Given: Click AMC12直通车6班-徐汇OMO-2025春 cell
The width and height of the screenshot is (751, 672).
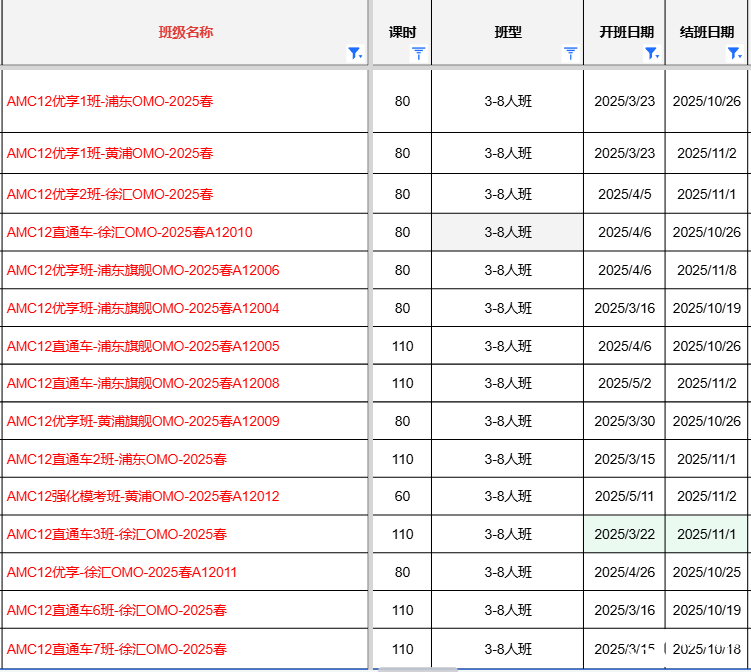Looking at the screenshot, I should click(x=185, y=610).
